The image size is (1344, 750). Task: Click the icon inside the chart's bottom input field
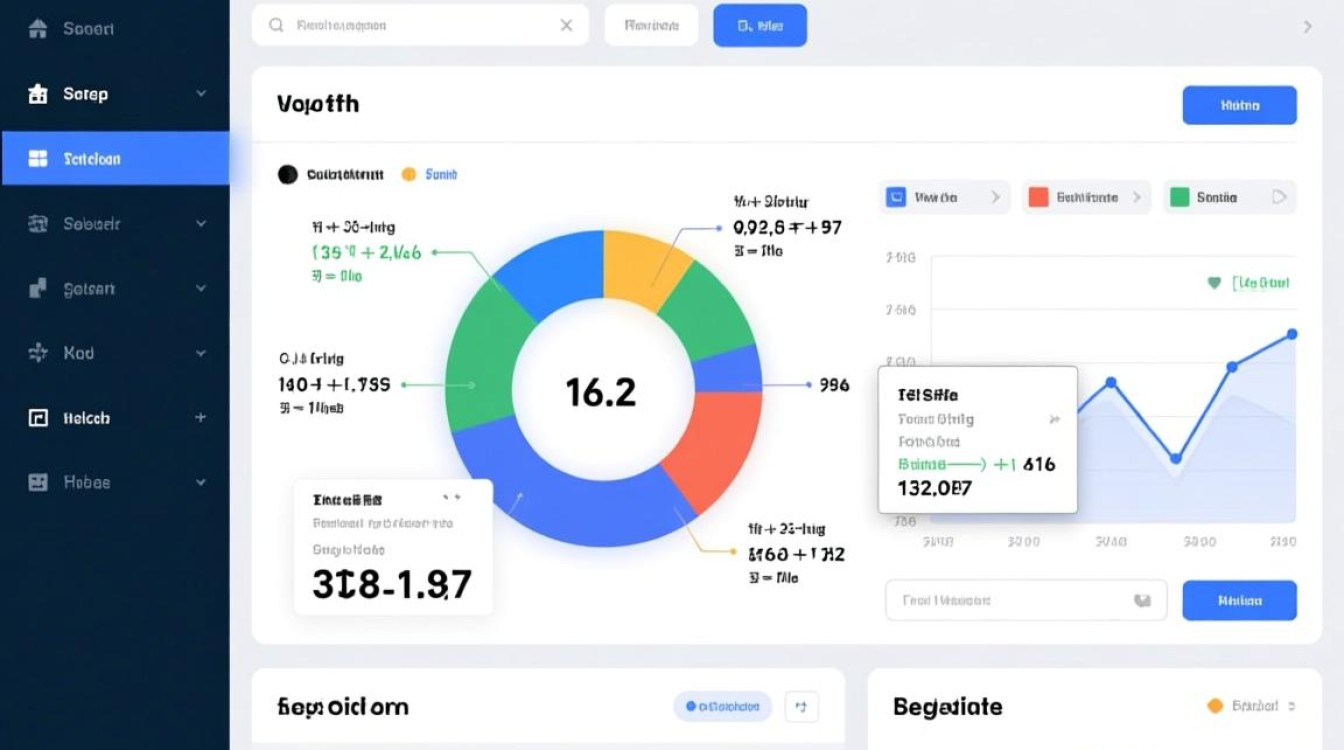click(x=1141, y=601)
